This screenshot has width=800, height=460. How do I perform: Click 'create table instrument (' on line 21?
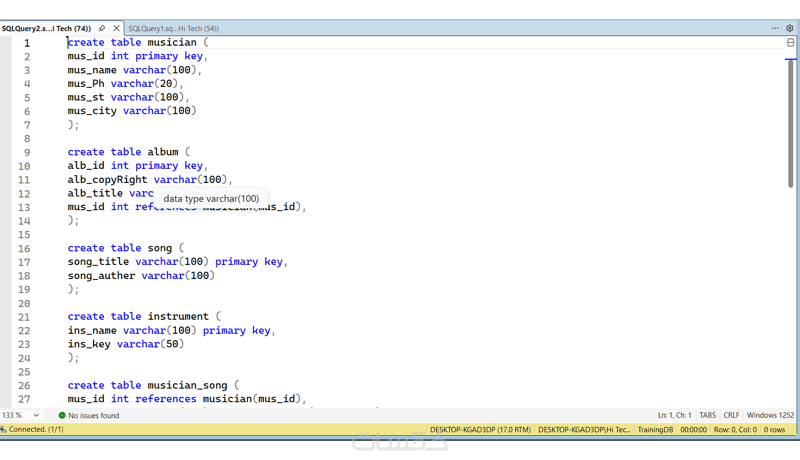point(144,317)
